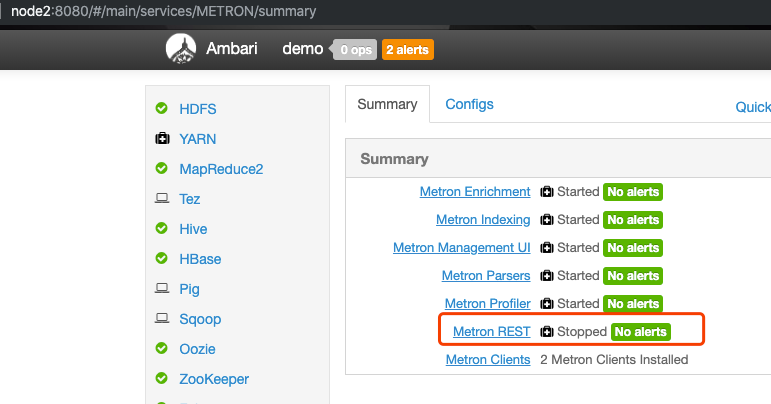This screenshot has height=404, width=771.
Task: Open the Sqoop service
Action: pyautogui.click(x=200, y=319)
